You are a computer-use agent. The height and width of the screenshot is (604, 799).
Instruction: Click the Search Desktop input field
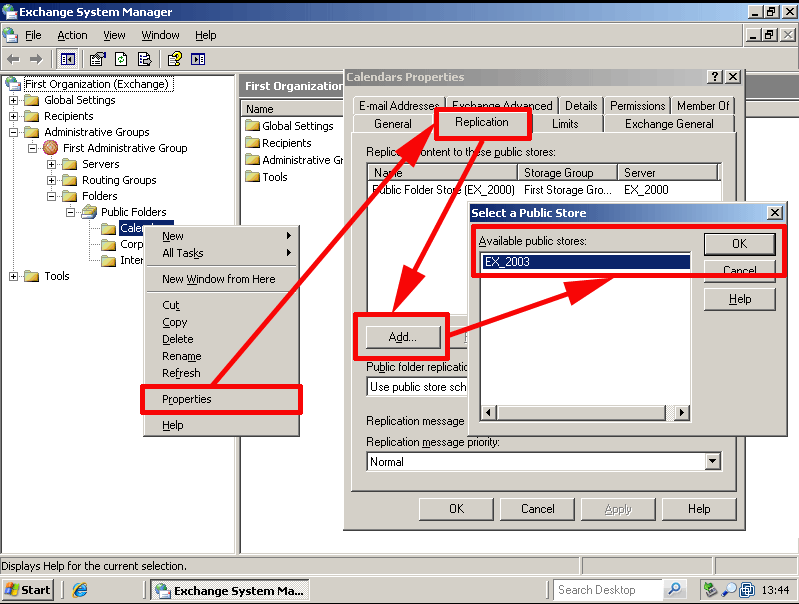click(x=608, y=590)
